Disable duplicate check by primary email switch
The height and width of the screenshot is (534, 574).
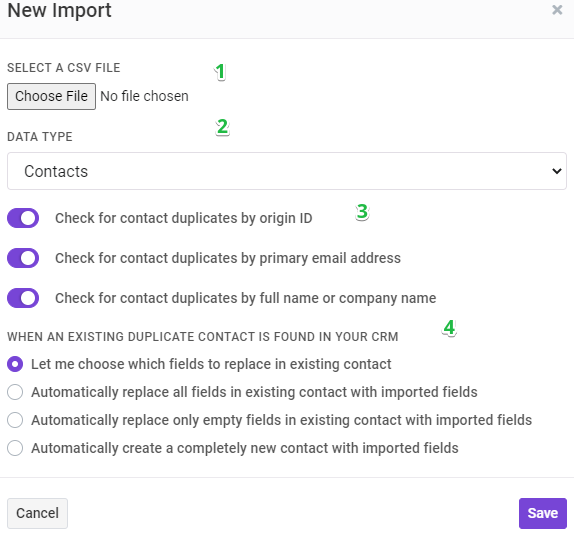coord(23,258)
